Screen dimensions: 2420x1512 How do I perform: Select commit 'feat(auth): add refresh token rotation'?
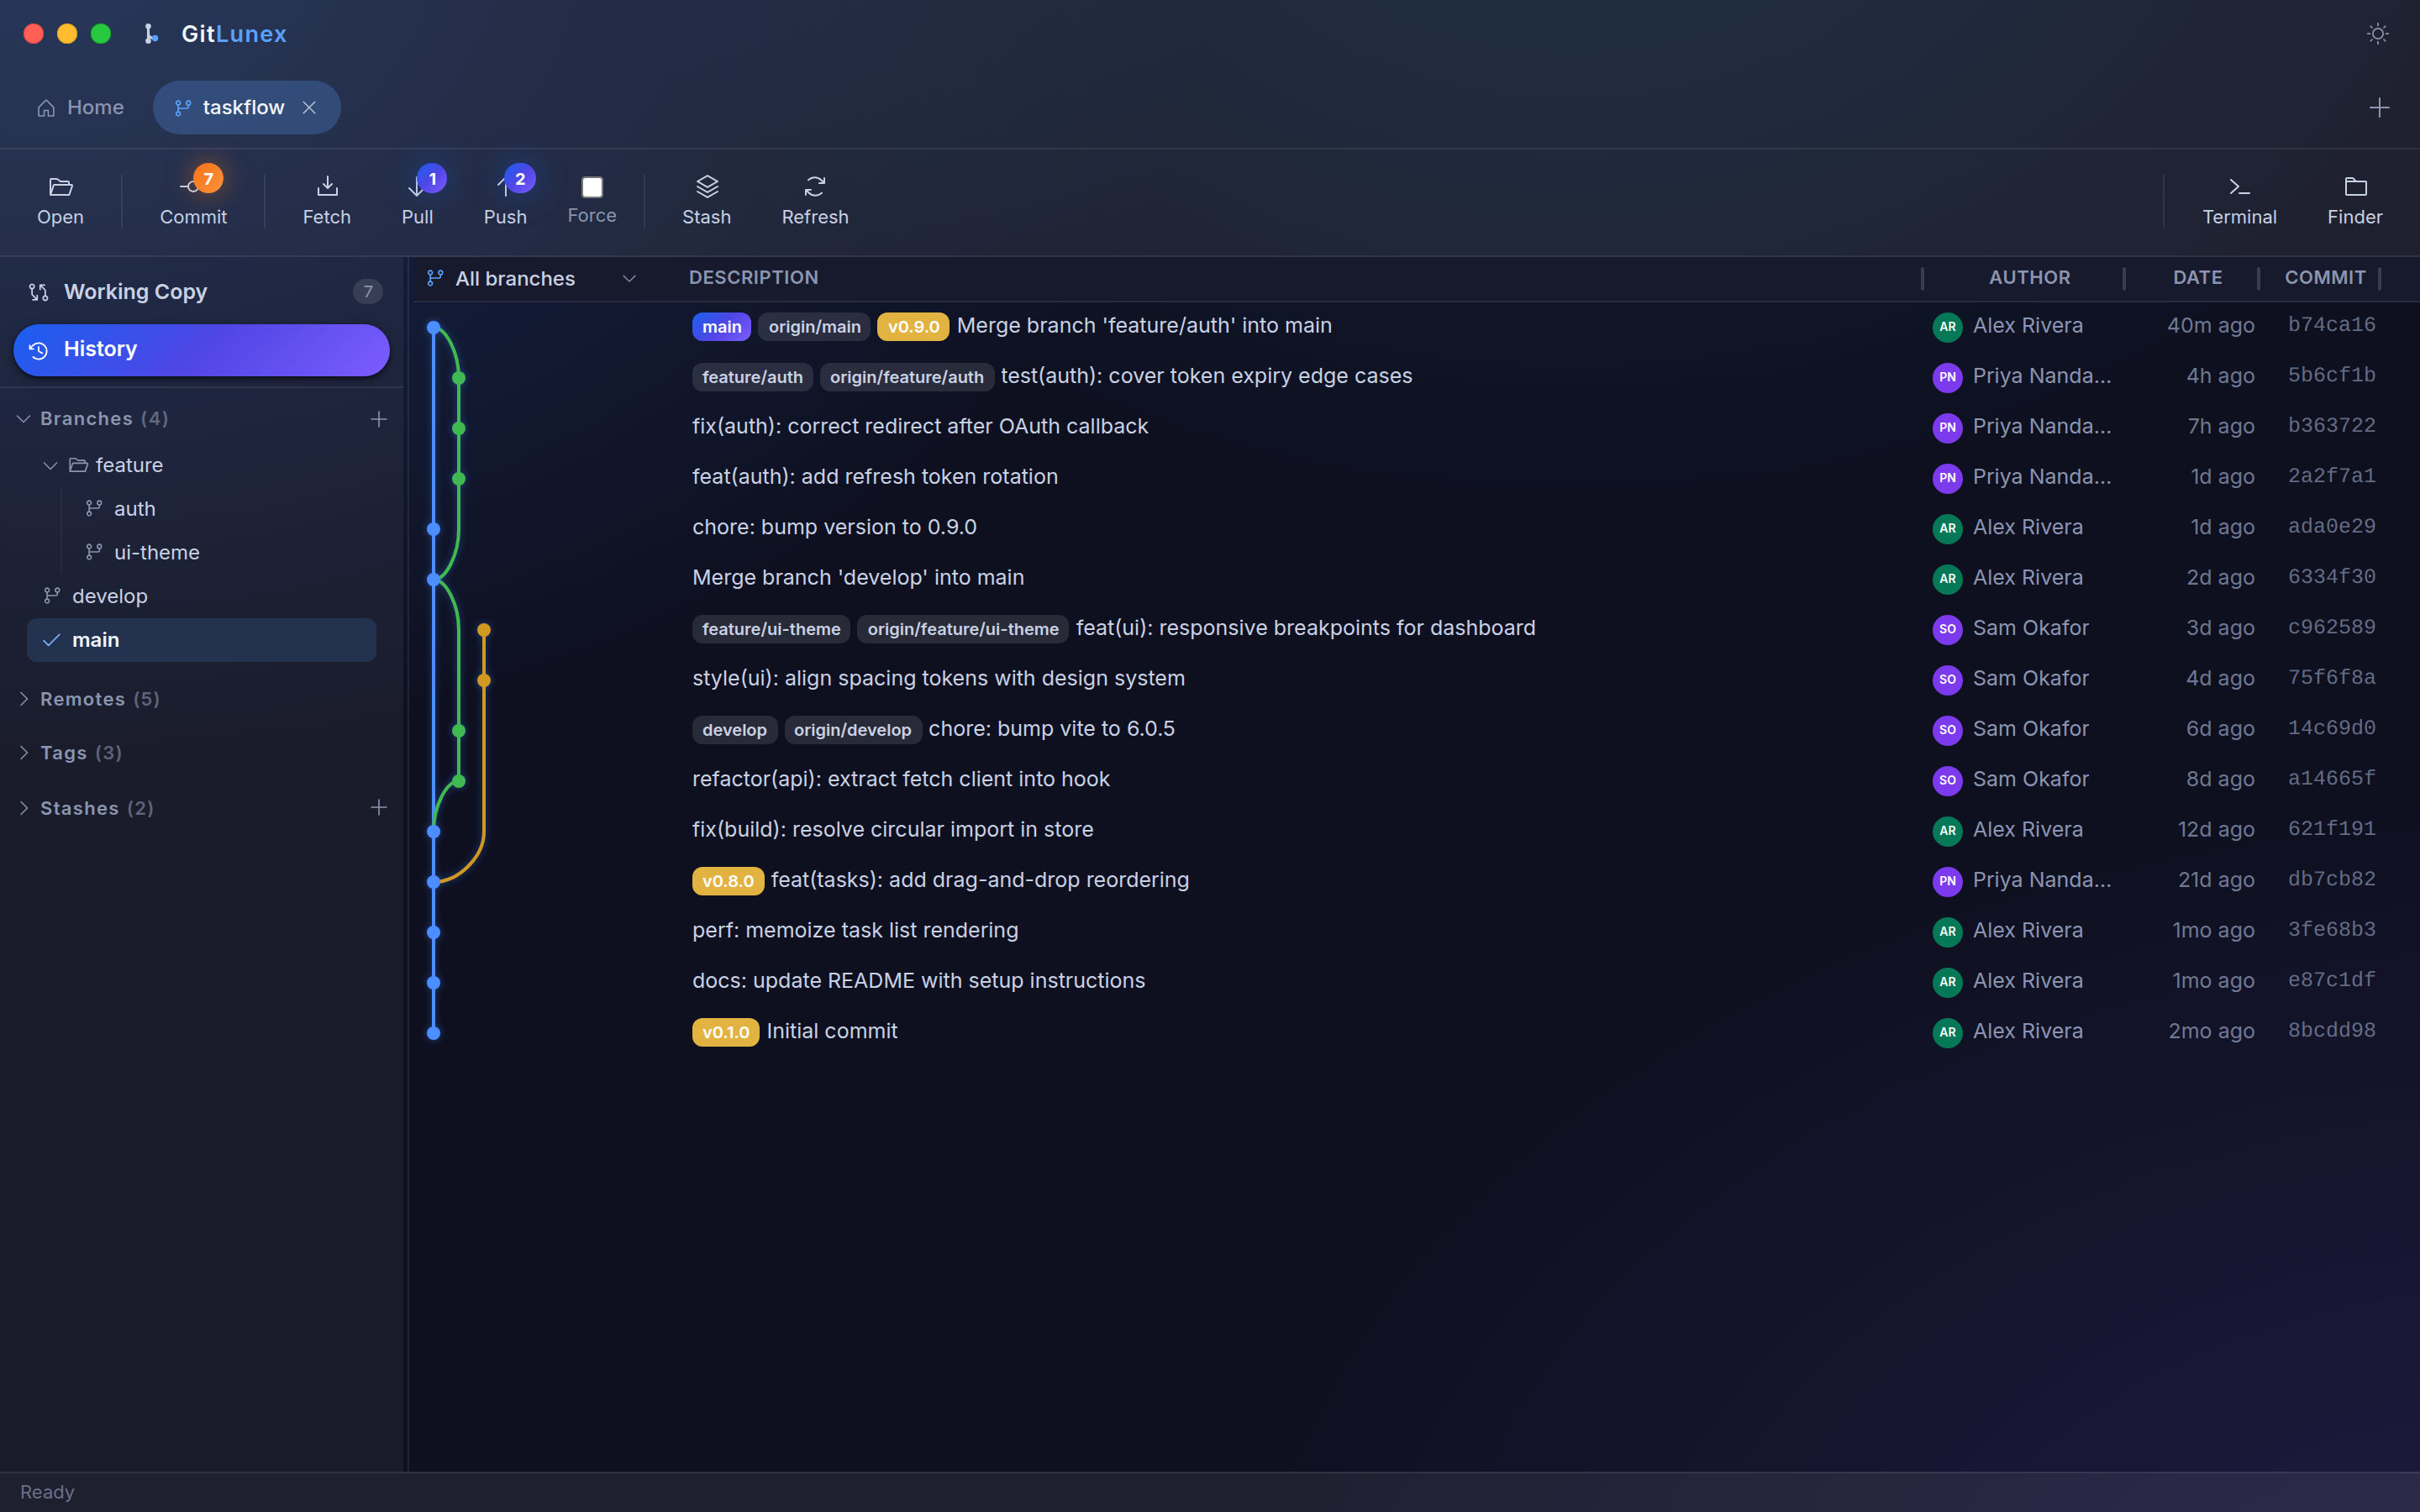1414,476
